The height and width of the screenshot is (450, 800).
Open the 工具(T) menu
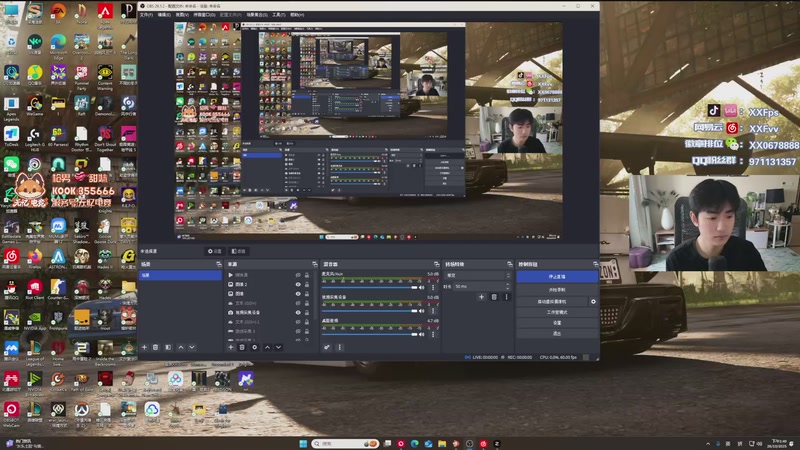tap(279, 15)
